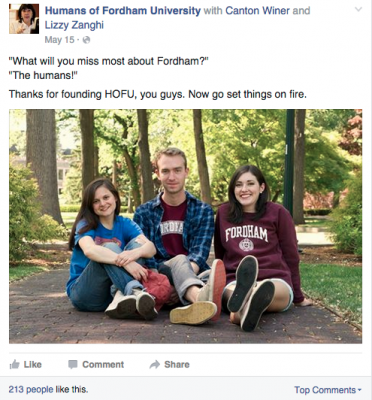Open the photo of three students

pyautogui.click(x=185, y=226)
